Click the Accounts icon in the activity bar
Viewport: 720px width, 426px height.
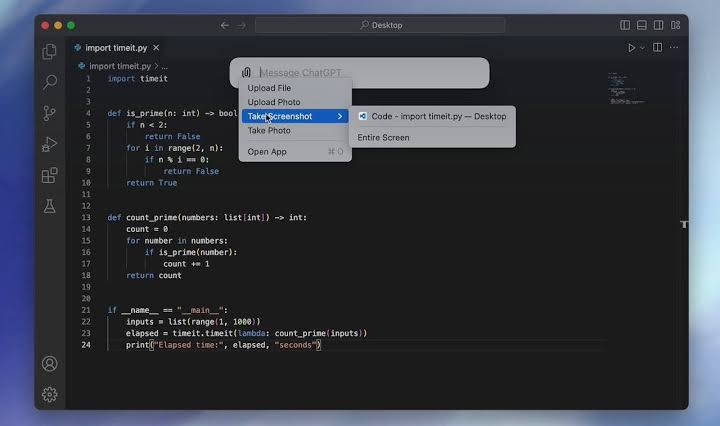tap(49, 364)
